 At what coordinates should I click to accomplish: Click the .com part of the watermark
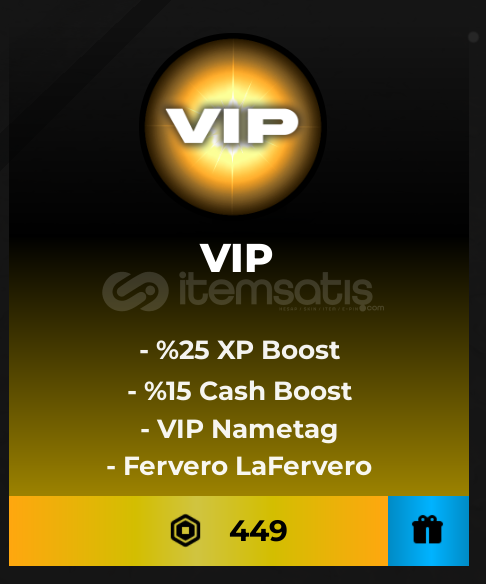[374, 308]
